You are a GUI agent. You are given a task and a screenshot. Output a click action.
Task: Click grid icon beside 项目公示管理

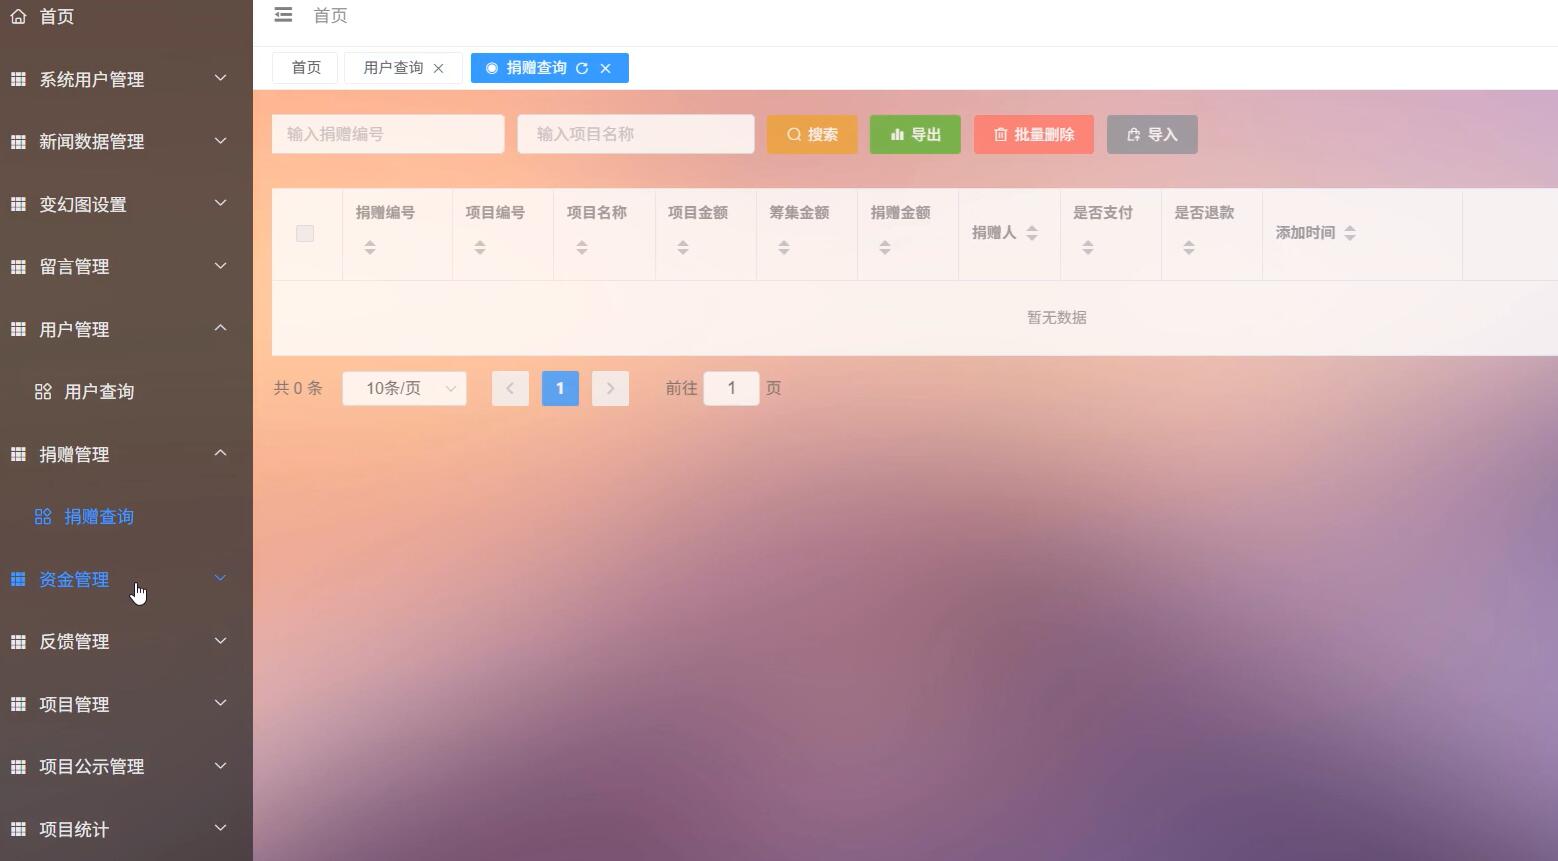point(18,767)
